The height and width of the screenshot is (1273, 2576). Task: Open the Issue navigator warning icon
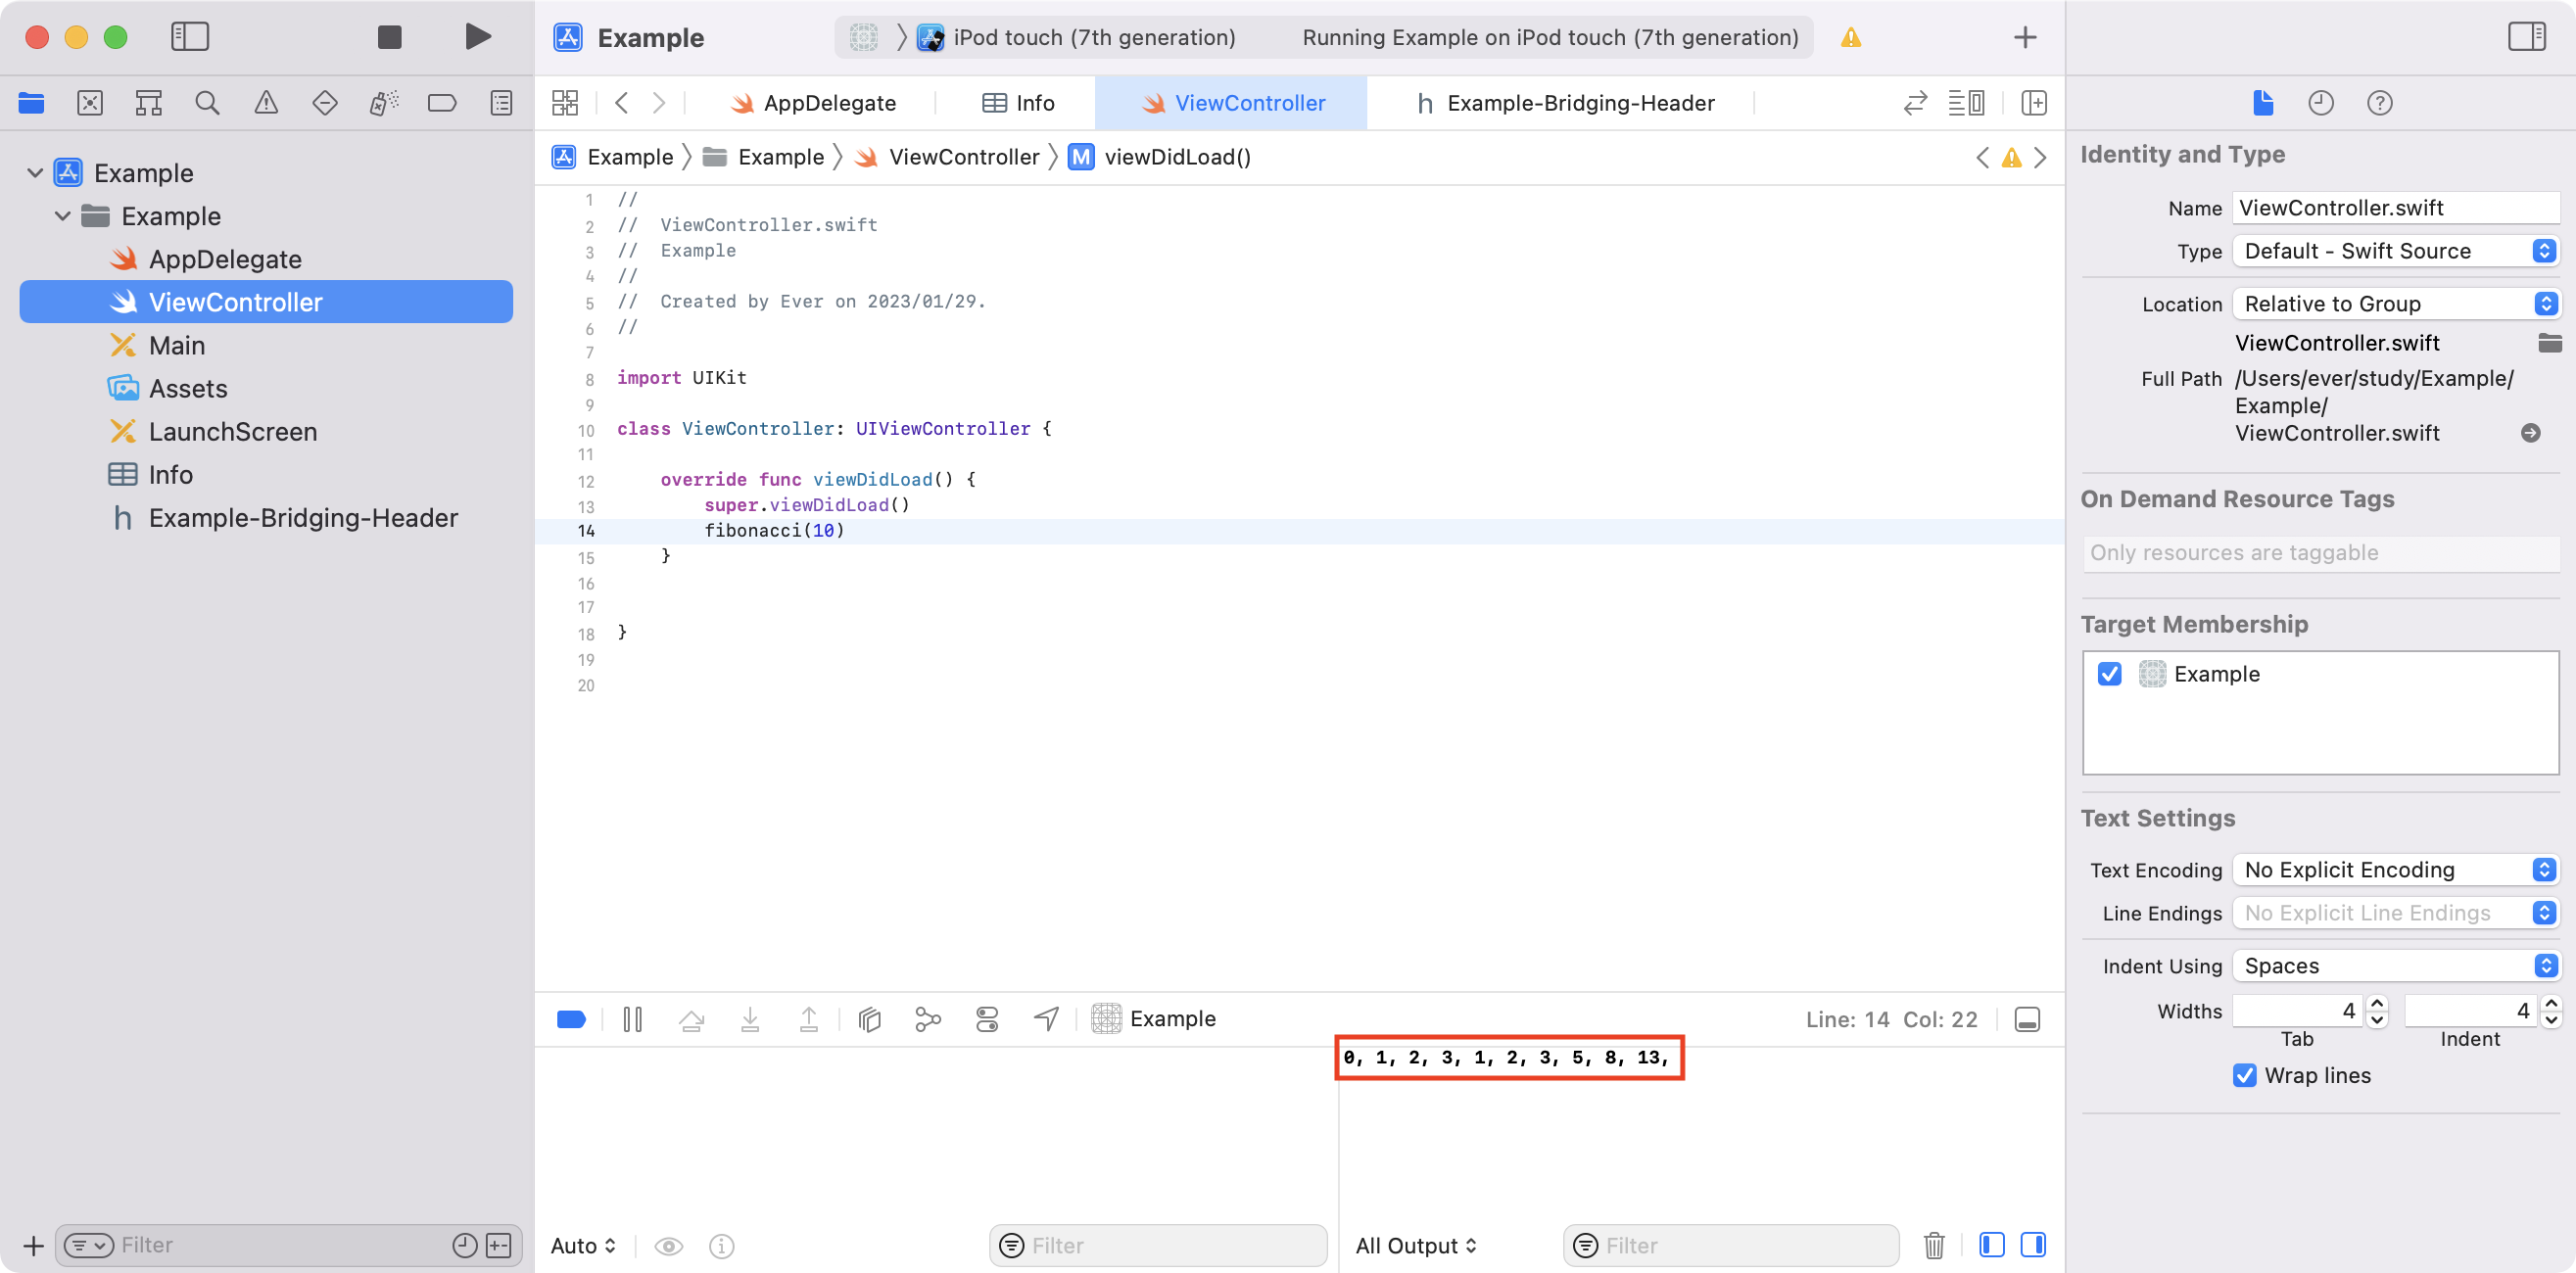click(266, 103)
